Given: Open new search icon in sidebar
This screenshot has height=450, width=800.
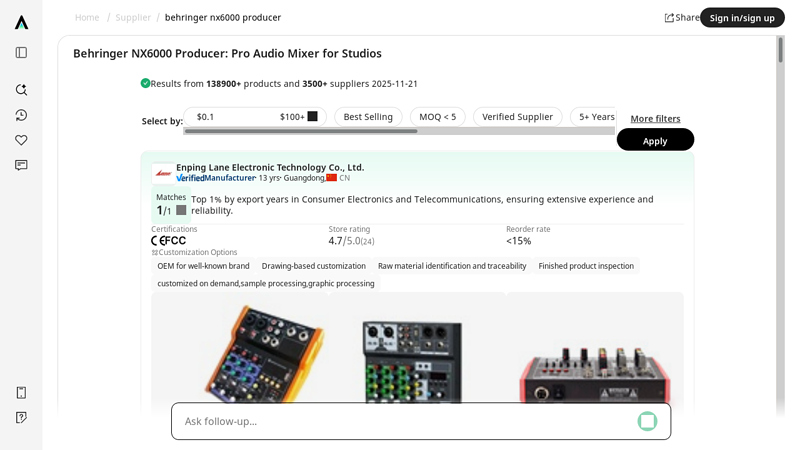Looking at the screenshot, I should (x=21, y=90).
